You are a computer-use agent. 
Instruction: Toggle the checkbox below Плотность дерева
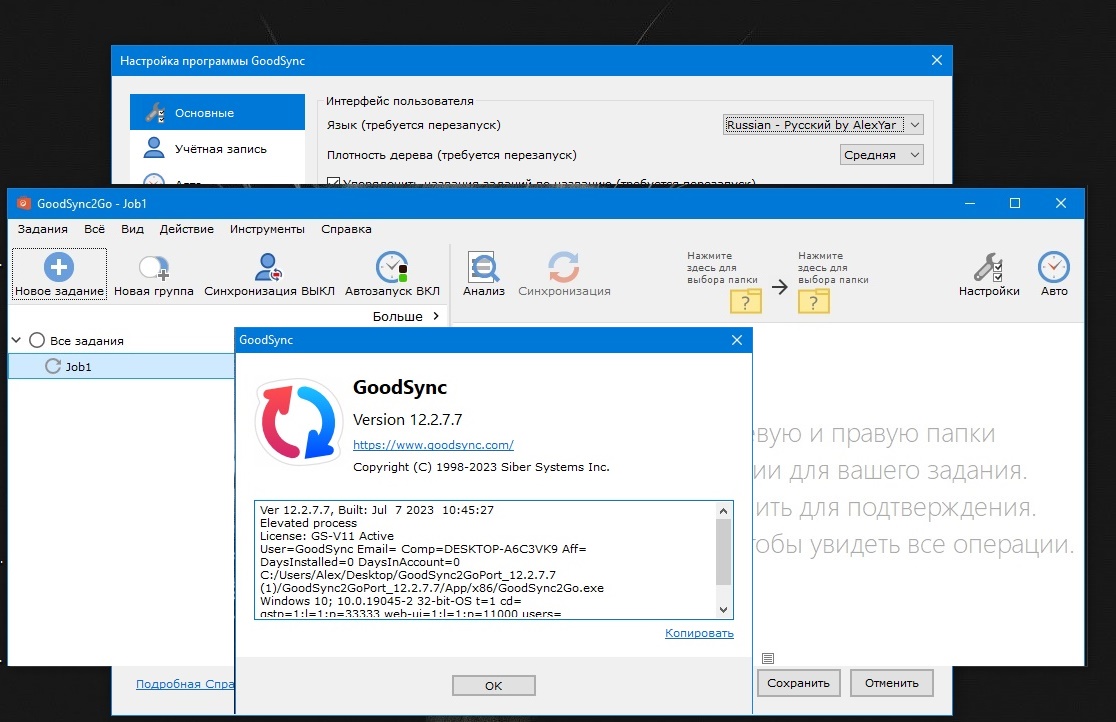tap(333, 182)
